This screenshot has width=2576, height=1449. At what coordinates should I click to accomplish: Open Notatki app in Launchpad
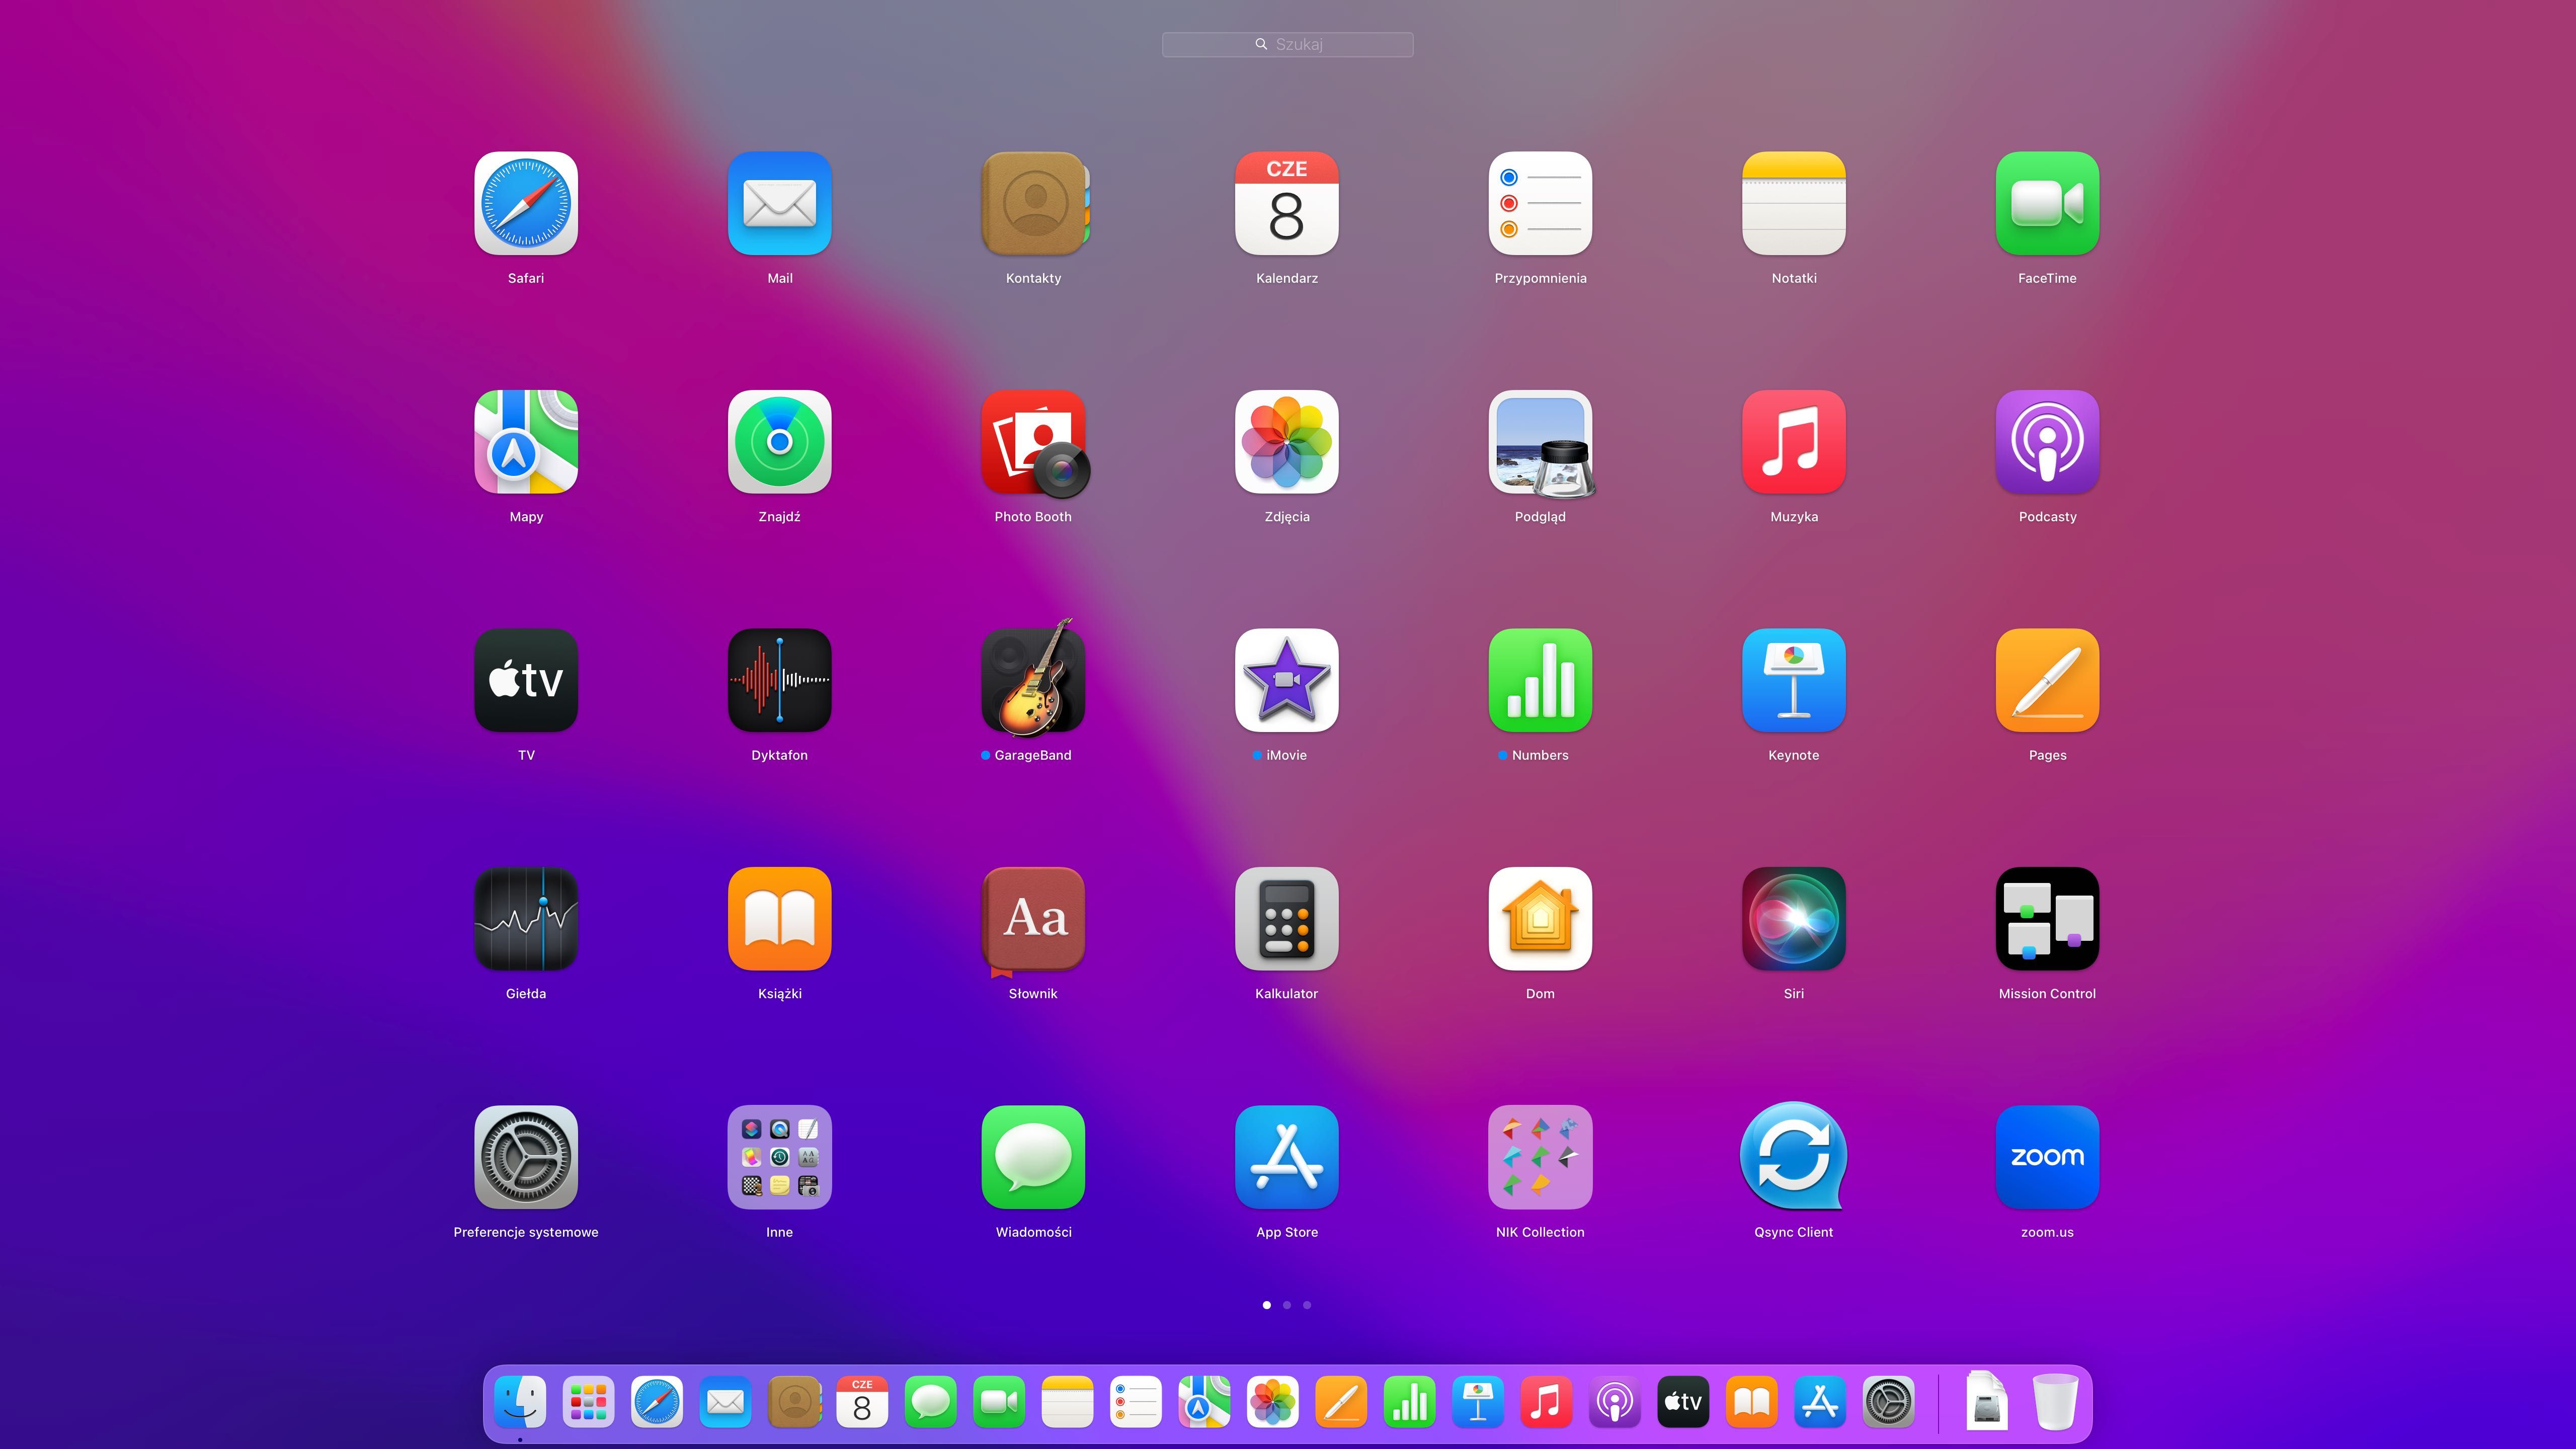(x=1794, y=203)
